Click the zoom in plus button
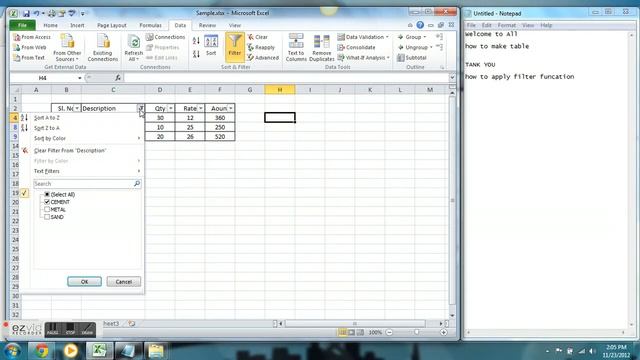 pyautogui.click(x=444, y=333)
